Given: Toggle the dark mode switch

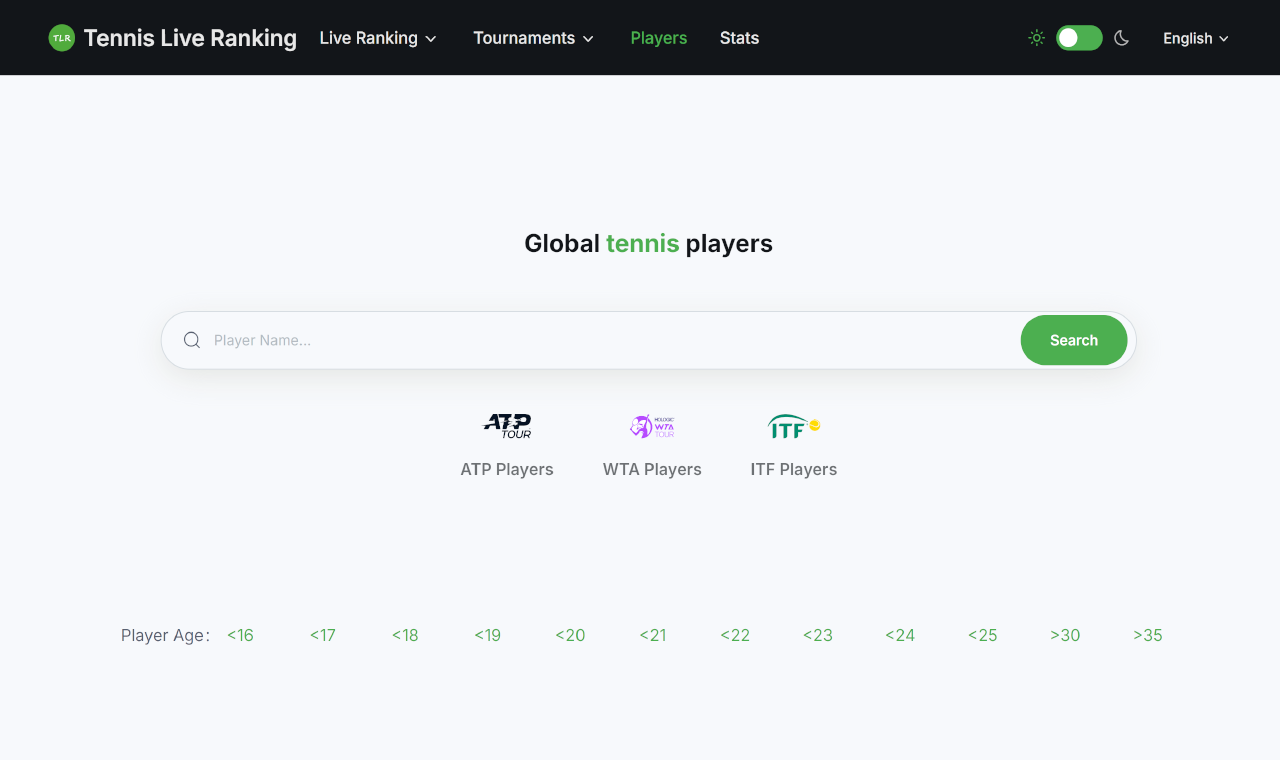Looking at the screenshot, I should (x=1078, y=37).
